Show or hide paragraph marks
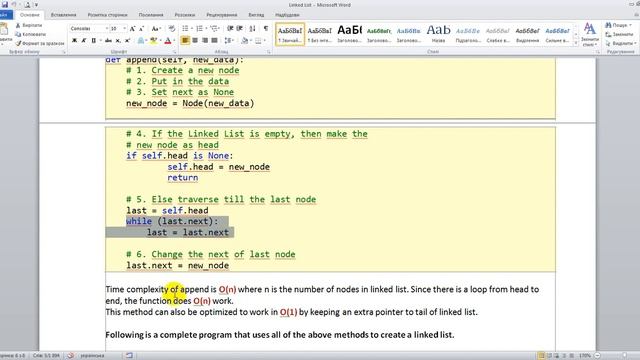This screenshot has width=640, height=360. pyautogui.click(x=266, y=29)
